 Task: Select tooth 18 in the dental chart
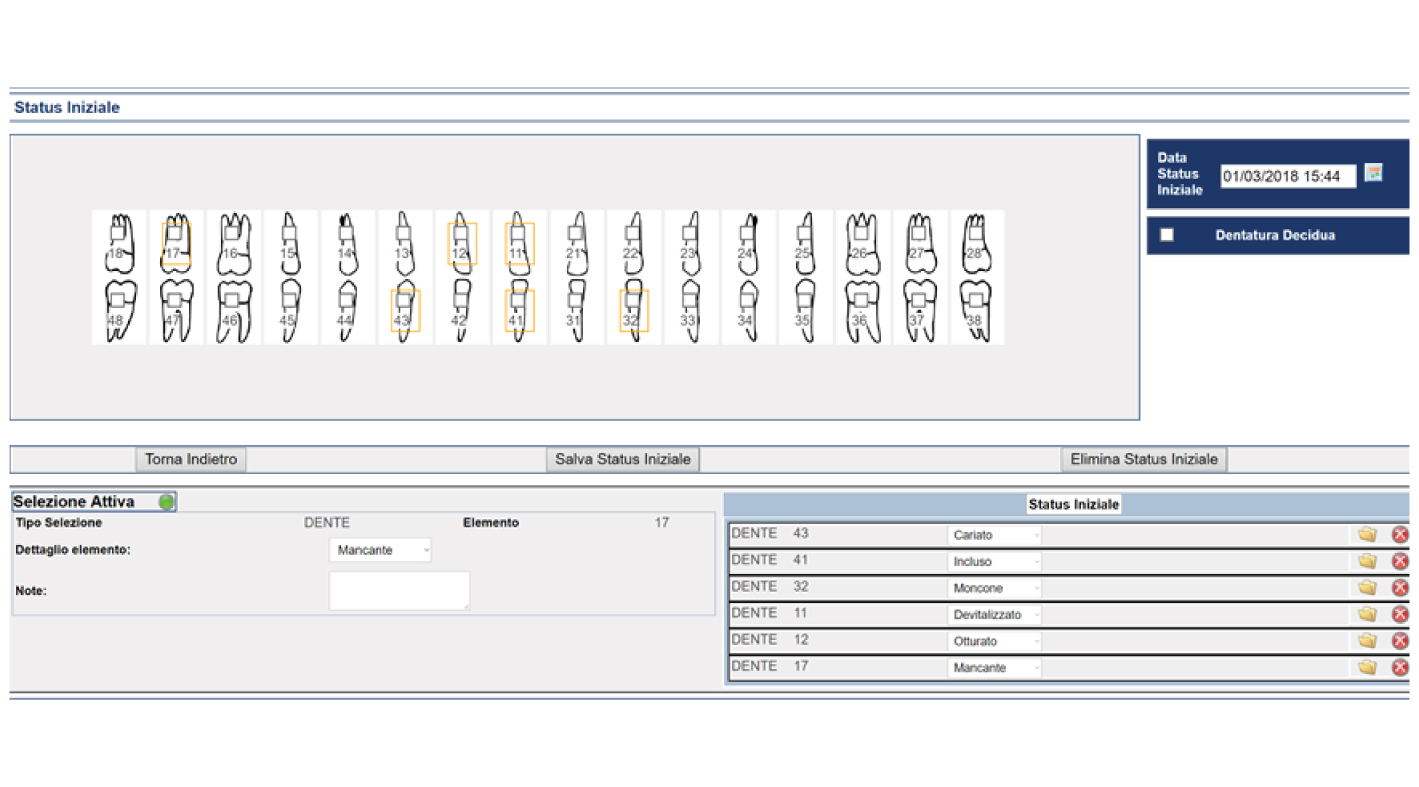[119, 243]
